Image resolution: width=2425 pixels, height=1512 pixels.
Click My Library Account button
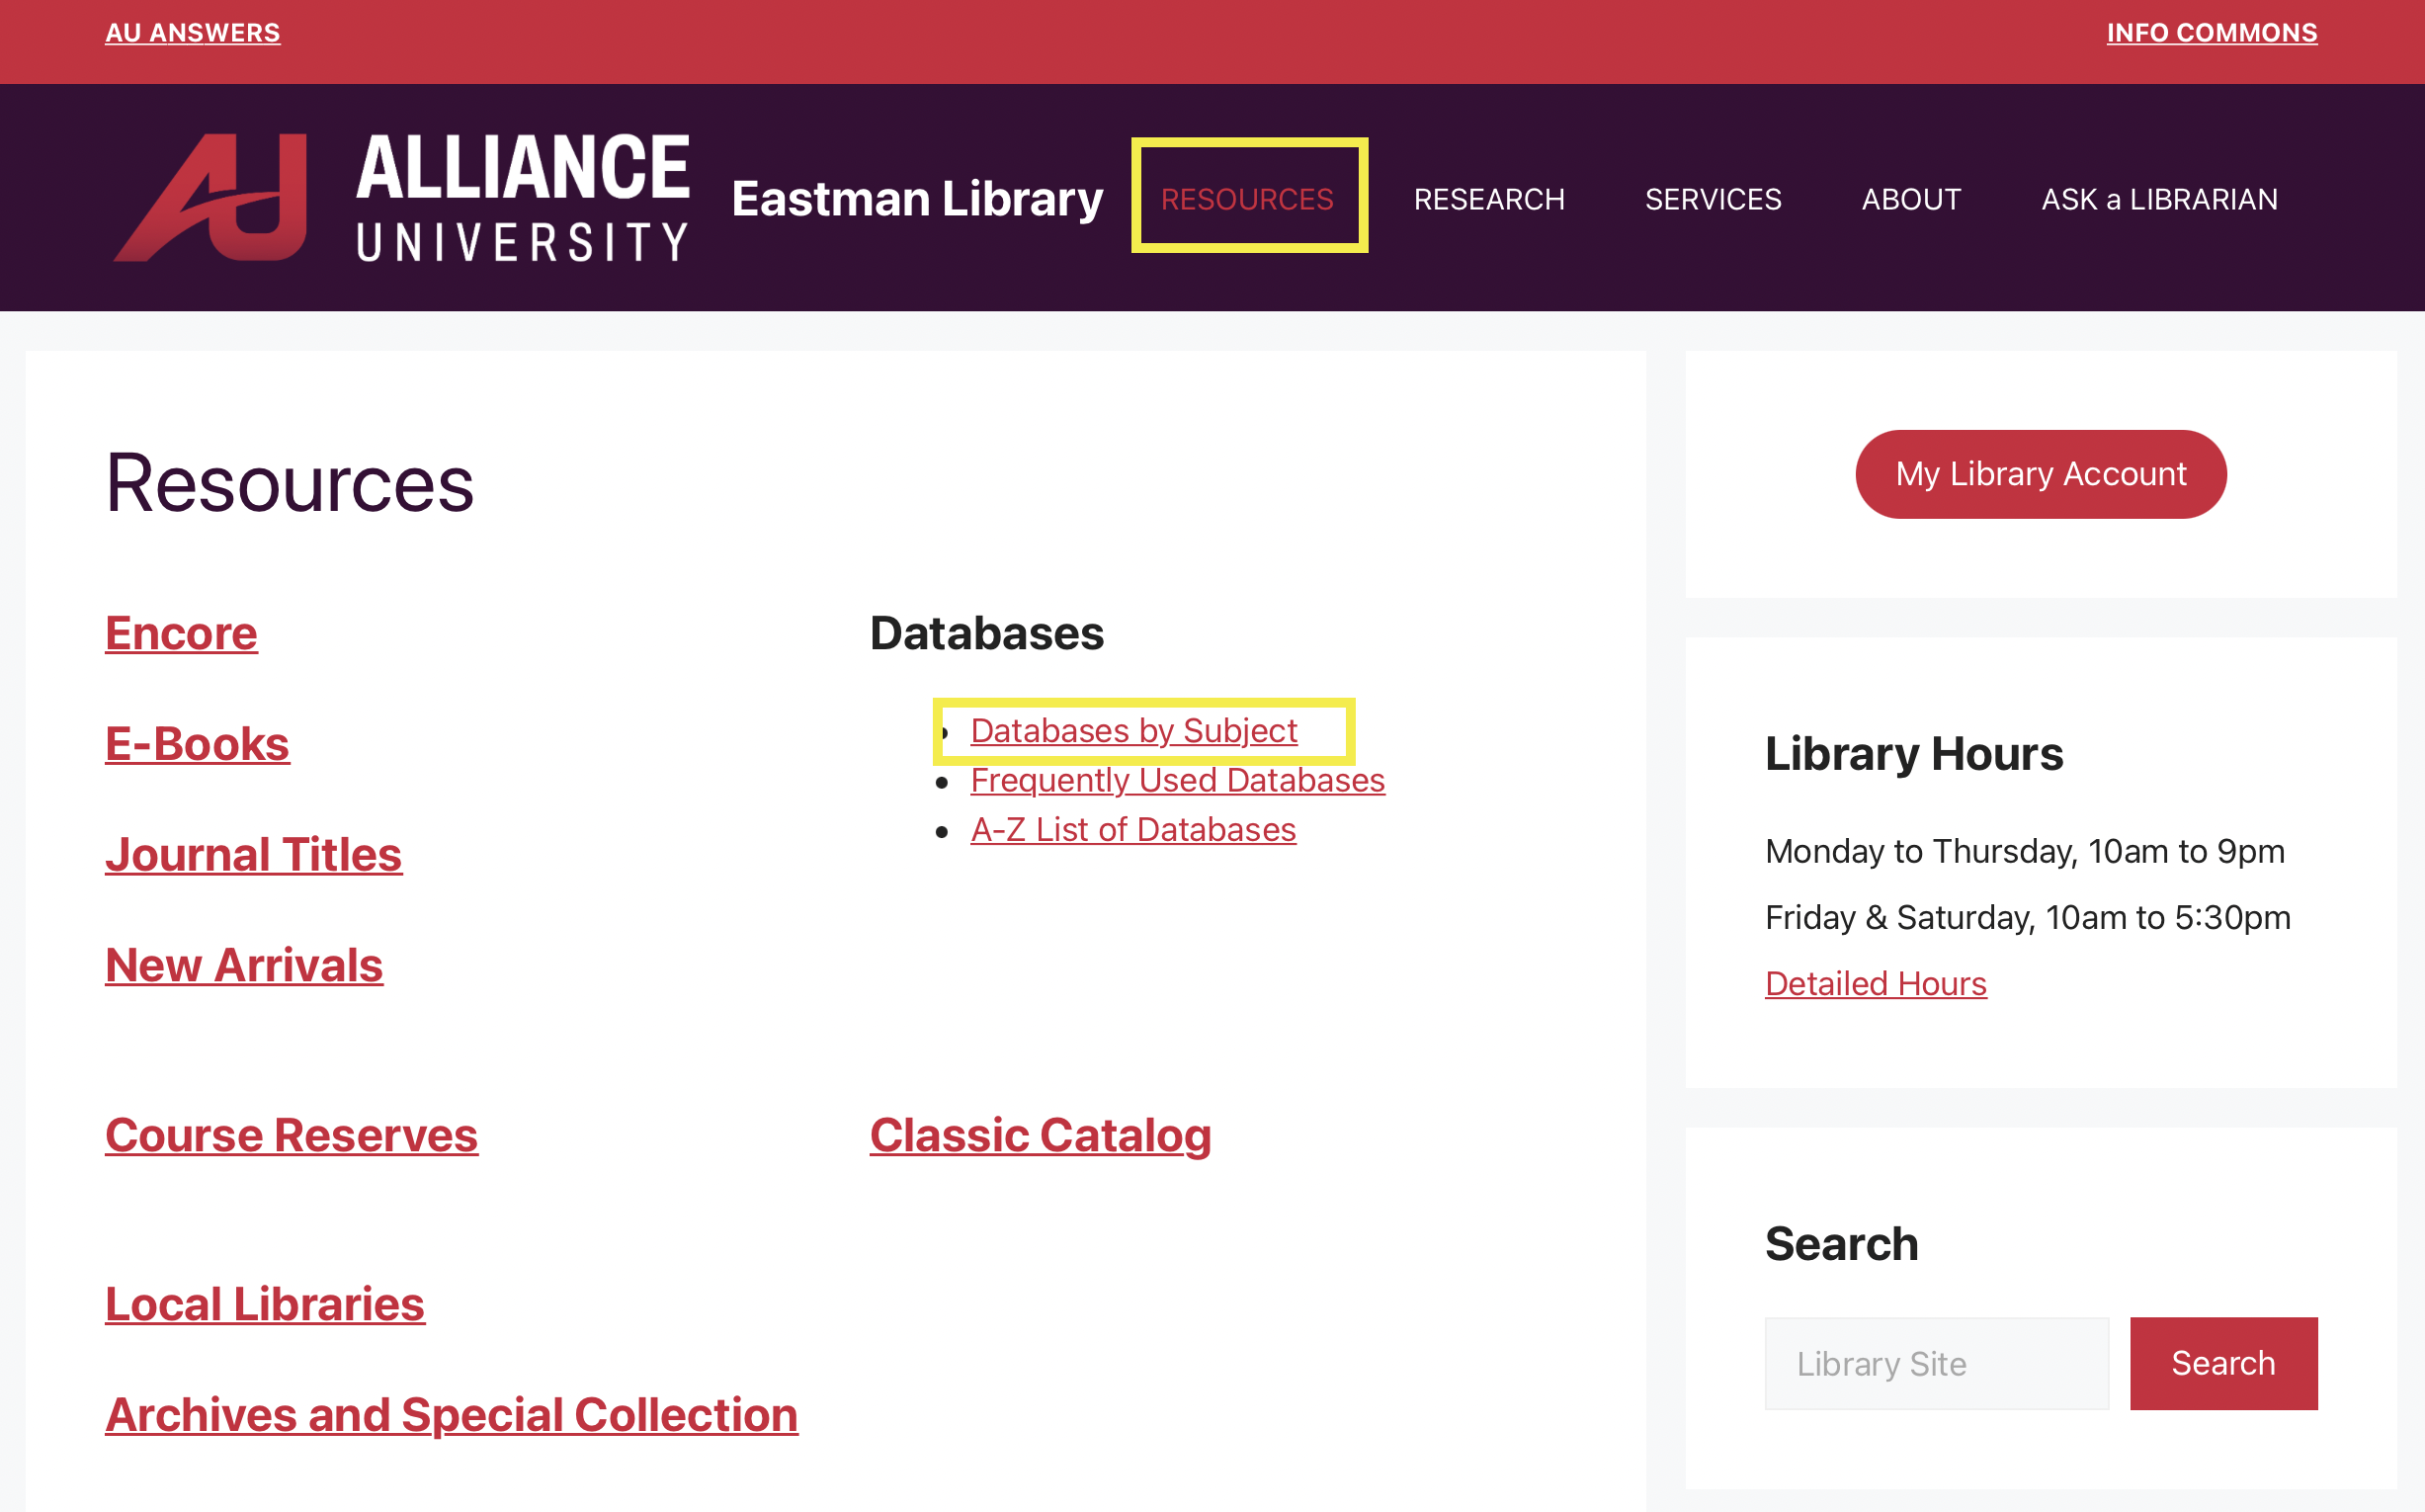[2041, 474]
